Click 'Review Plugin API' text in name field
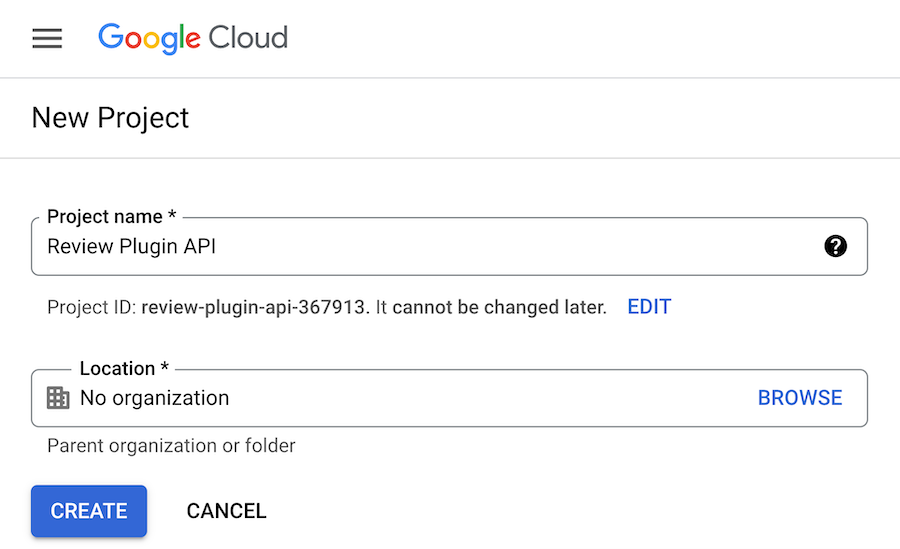Screen dimensions: 900x549 pos(131,246)
